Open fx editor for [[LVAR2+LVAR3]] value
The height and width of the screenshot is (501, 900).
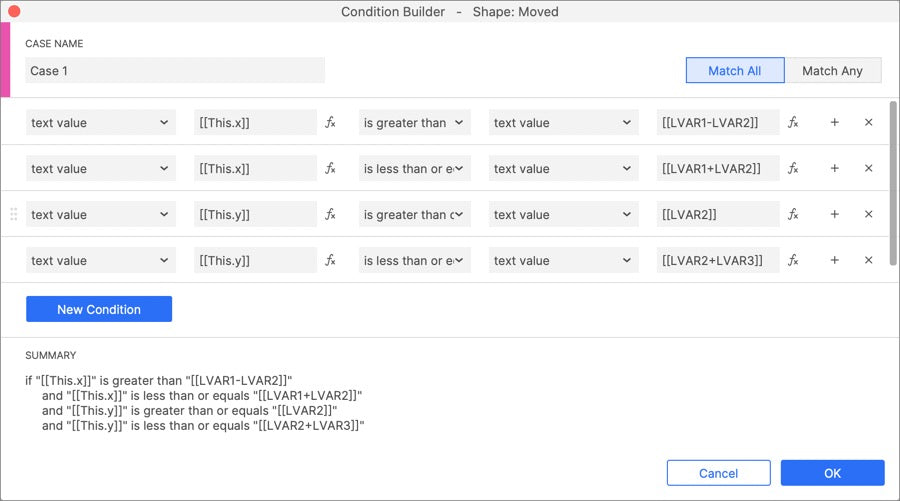[x=793, y=261]
